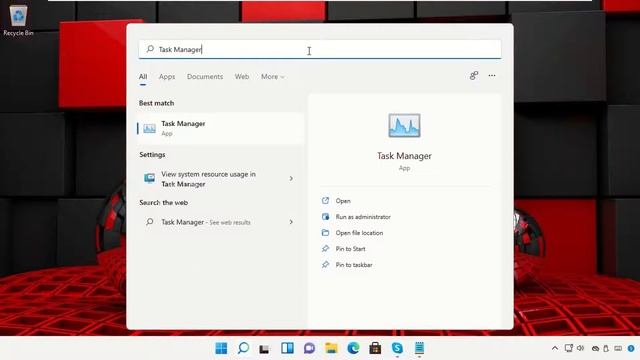Expand the More filters dropdown
Viewport: 640px width, 360px height.
click(273, 76)
